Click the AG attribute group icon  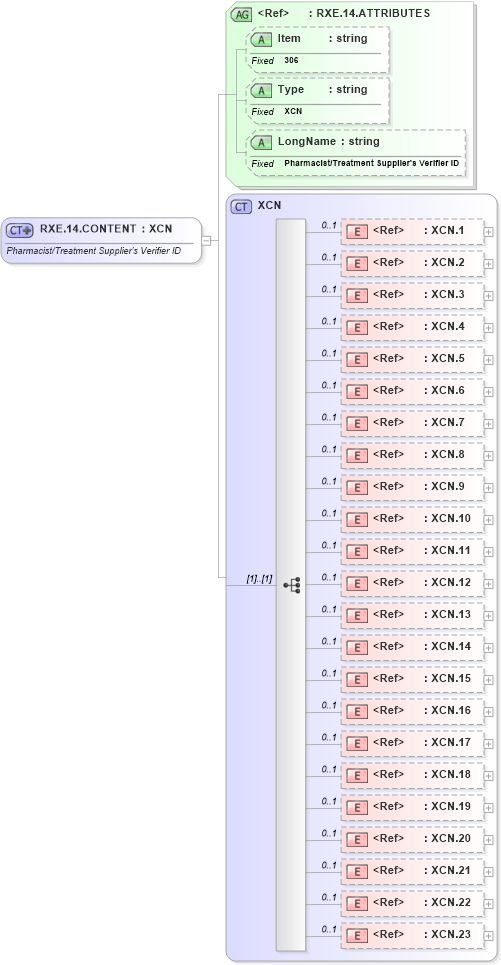[x=241, y=15]
